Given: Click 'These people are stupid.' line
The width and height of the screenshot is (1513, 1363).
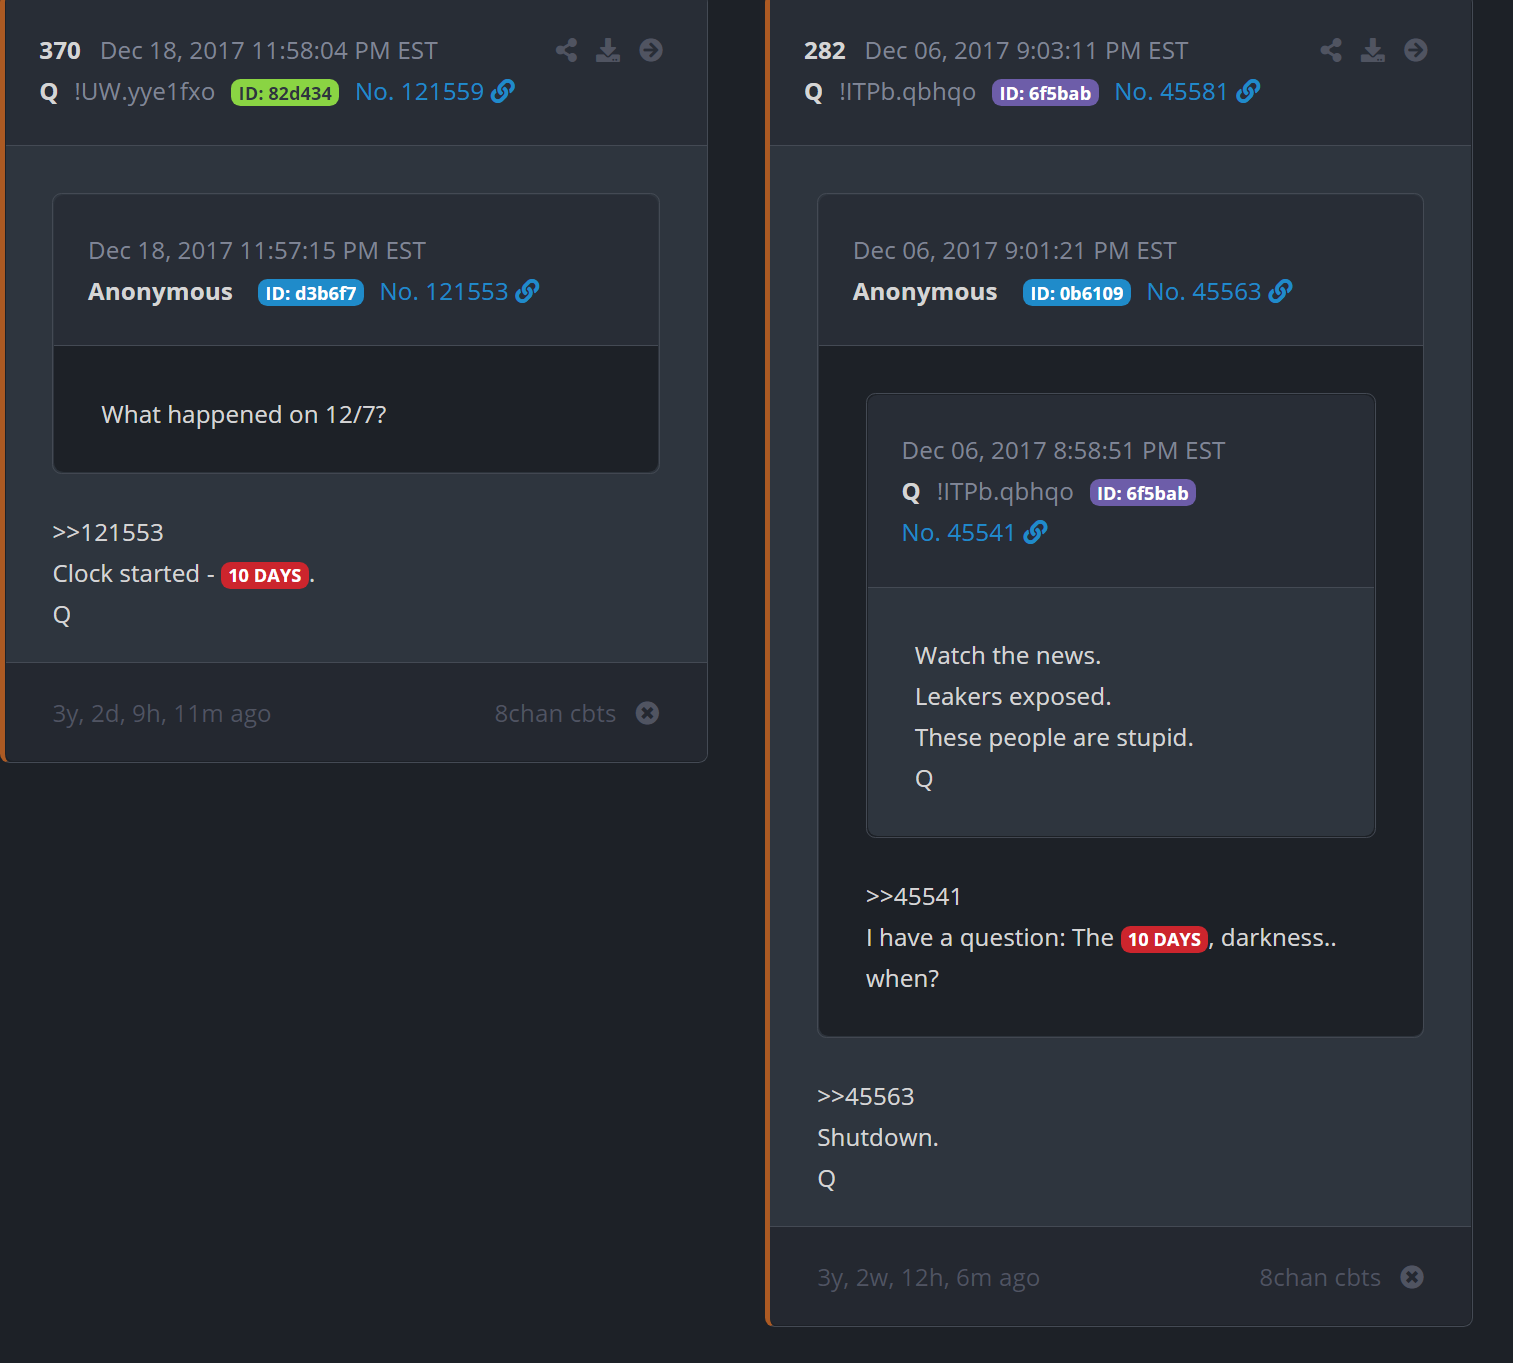Looking at the screenshot, I should [1054, 738].
